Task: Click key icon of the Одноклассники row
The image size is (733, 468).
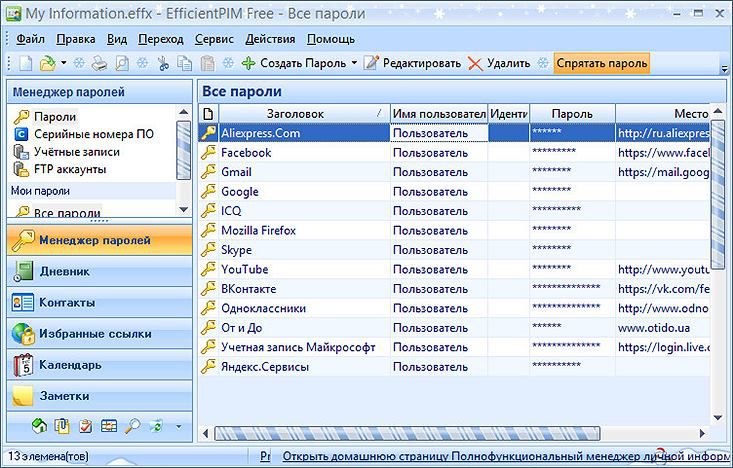Action: (x=208, y=308)
